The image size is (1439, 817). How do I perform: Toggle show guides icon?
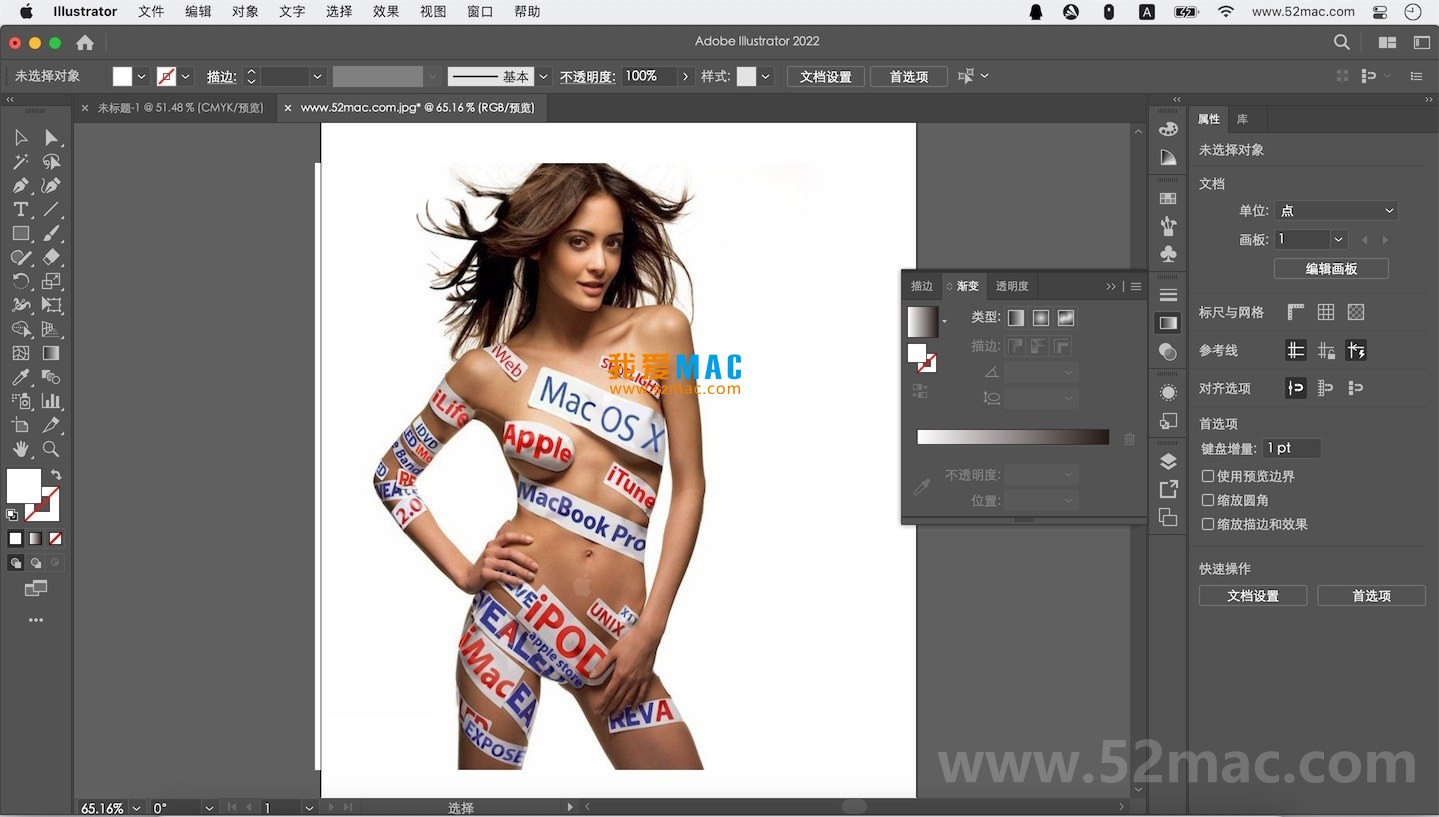point(1296,350)
